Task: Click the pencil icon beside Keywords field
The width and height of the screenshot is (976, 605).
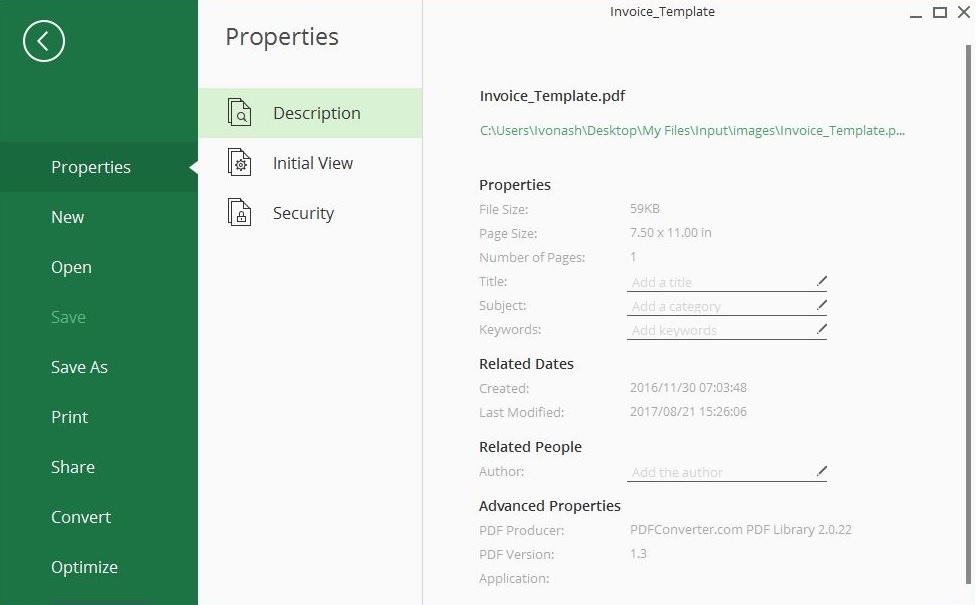Action: click(x=821, y=329)
